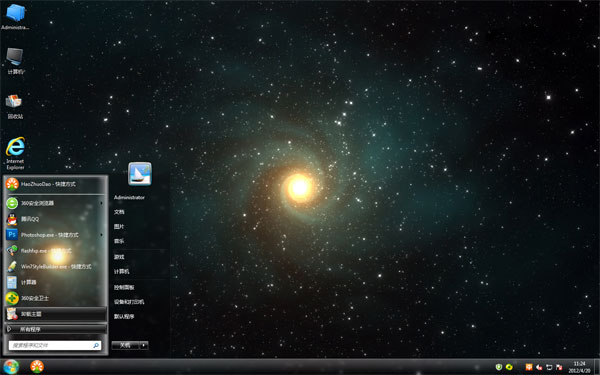Open 计算器 calculator from start menu
The image size is (600, 375).
point(55,282)
